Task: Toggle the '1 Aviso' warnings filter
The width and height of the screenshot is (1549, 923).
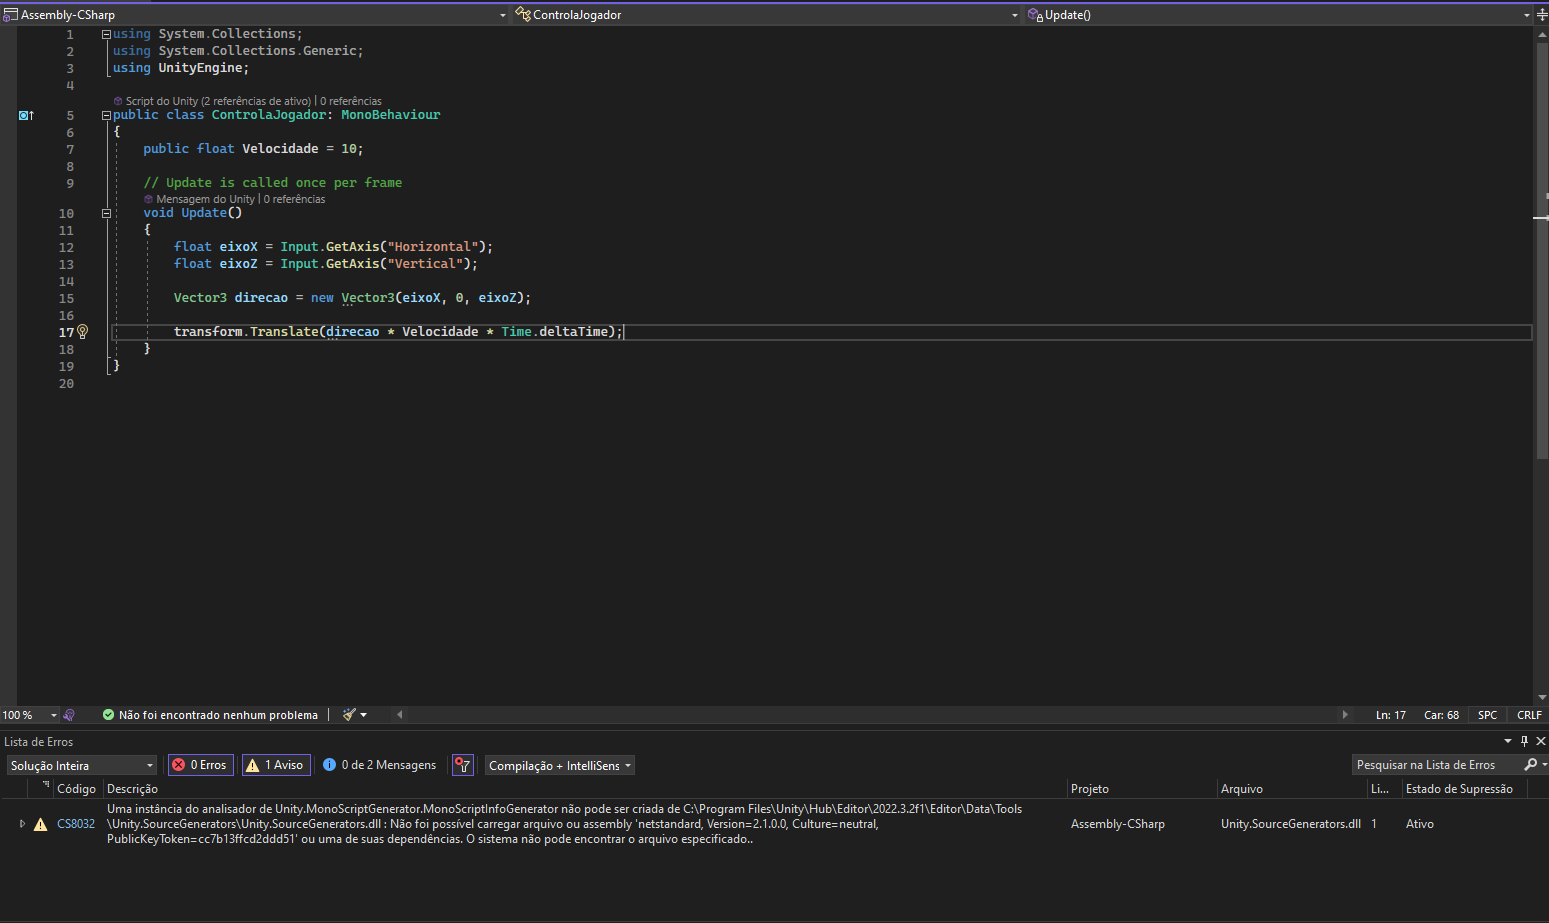Action: pyautogui.click(x=276, y=765)
